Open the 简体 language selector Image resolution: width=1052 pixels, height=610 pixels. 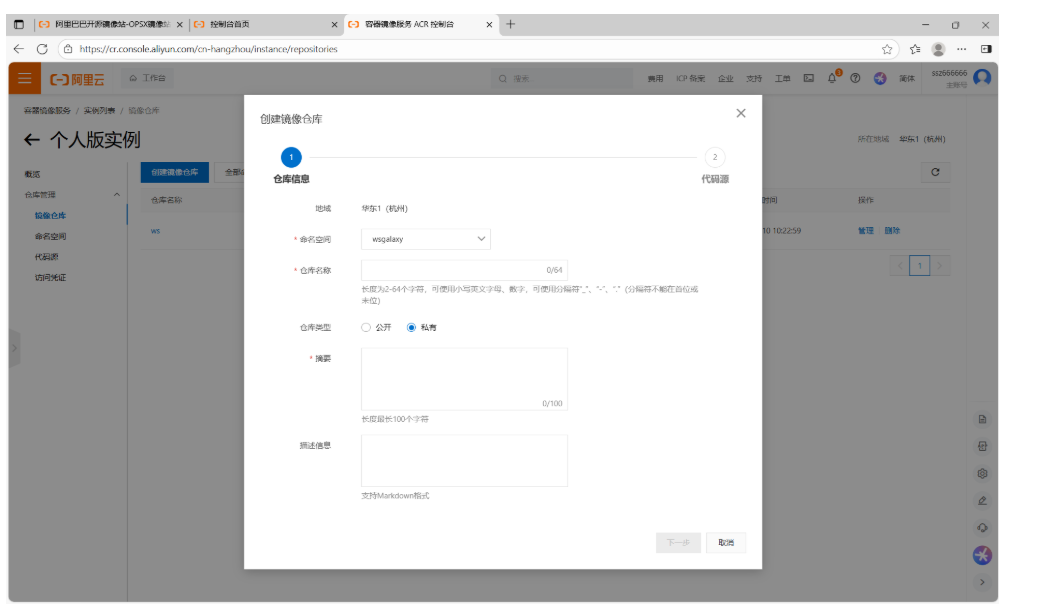[x=907, y=79]
